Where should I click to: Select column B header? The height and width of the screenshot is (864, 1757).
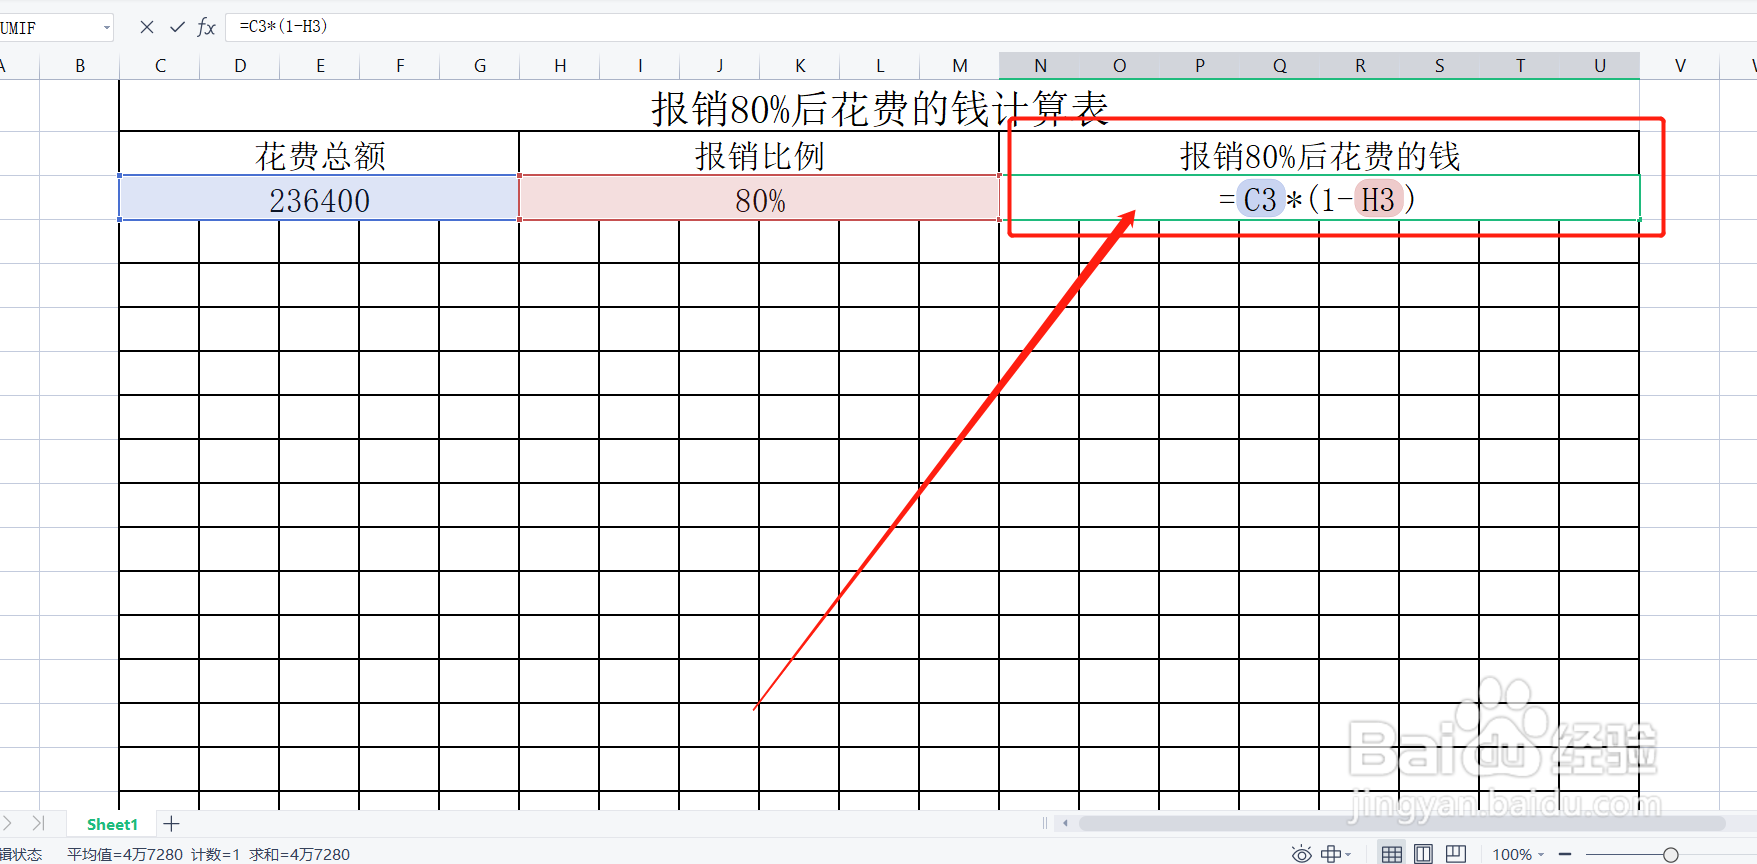(80, 66)
